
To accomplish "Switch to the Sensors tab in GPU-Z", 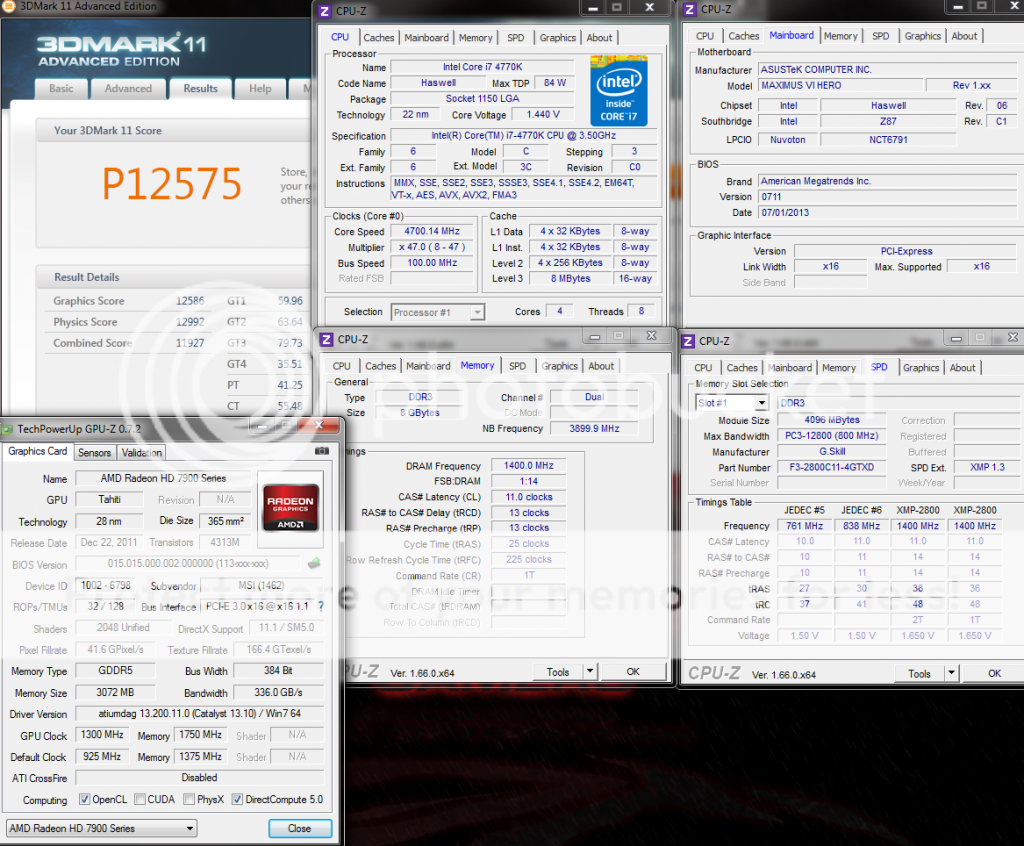I will 94,452.
